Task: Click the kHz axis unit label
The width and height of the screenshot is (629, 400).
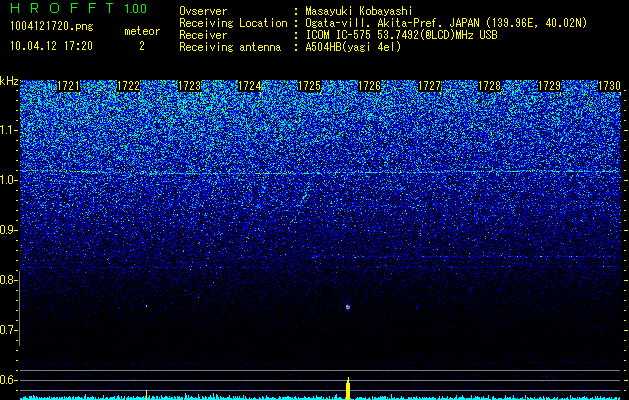Action: pos(9,81)
